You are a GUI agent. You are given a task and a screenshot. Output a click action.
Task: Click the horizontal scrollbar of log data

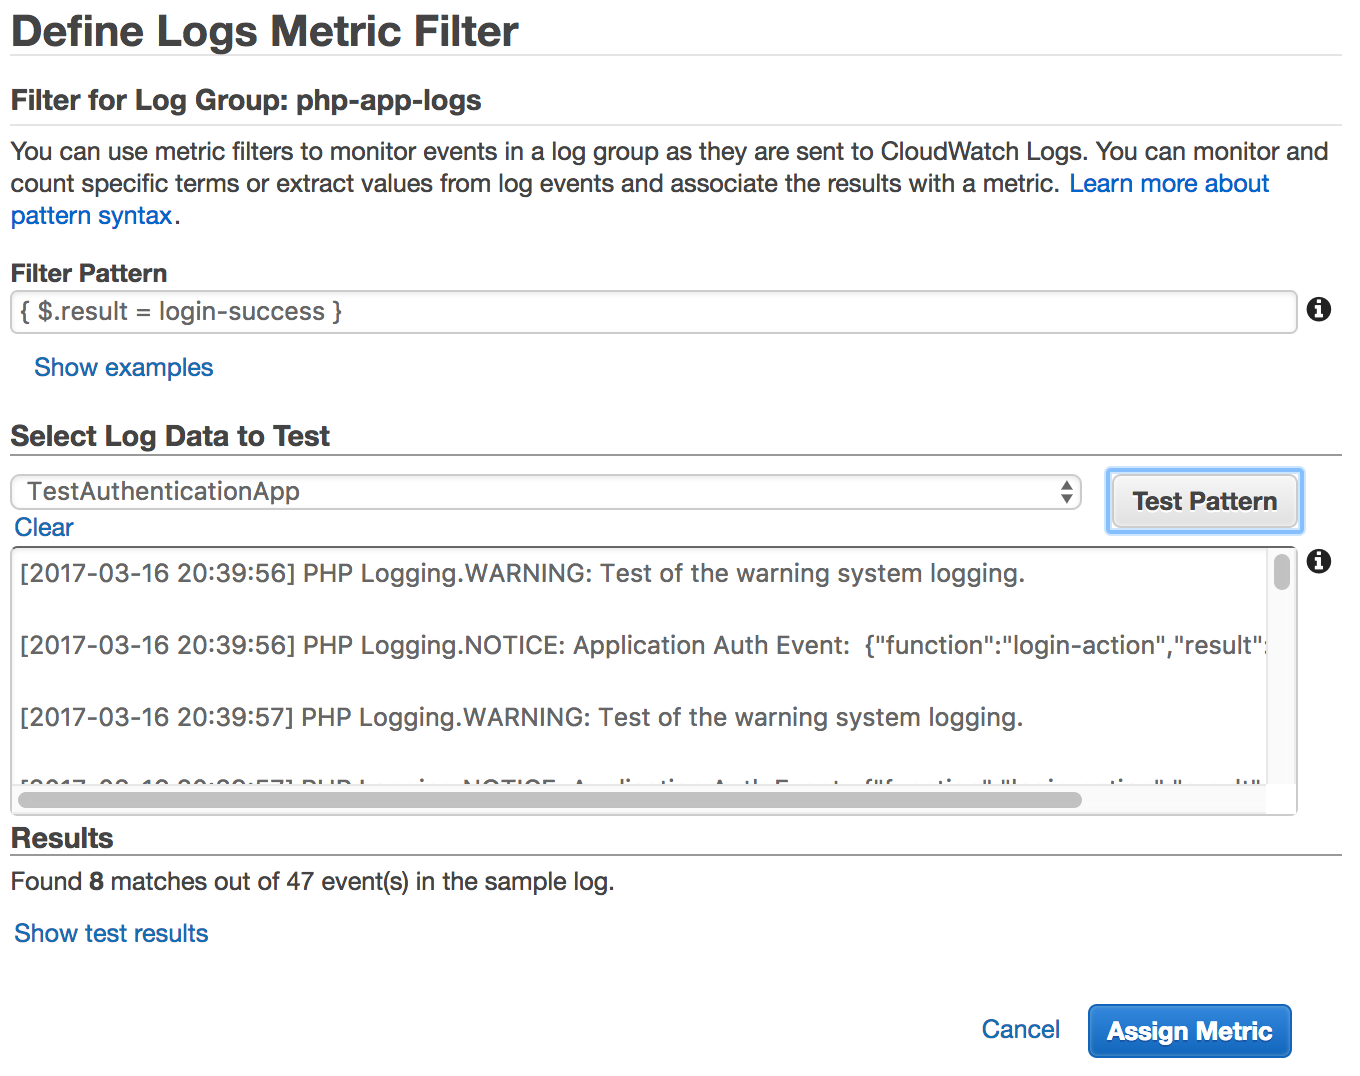pyautogui.click(x=550, y=799)
